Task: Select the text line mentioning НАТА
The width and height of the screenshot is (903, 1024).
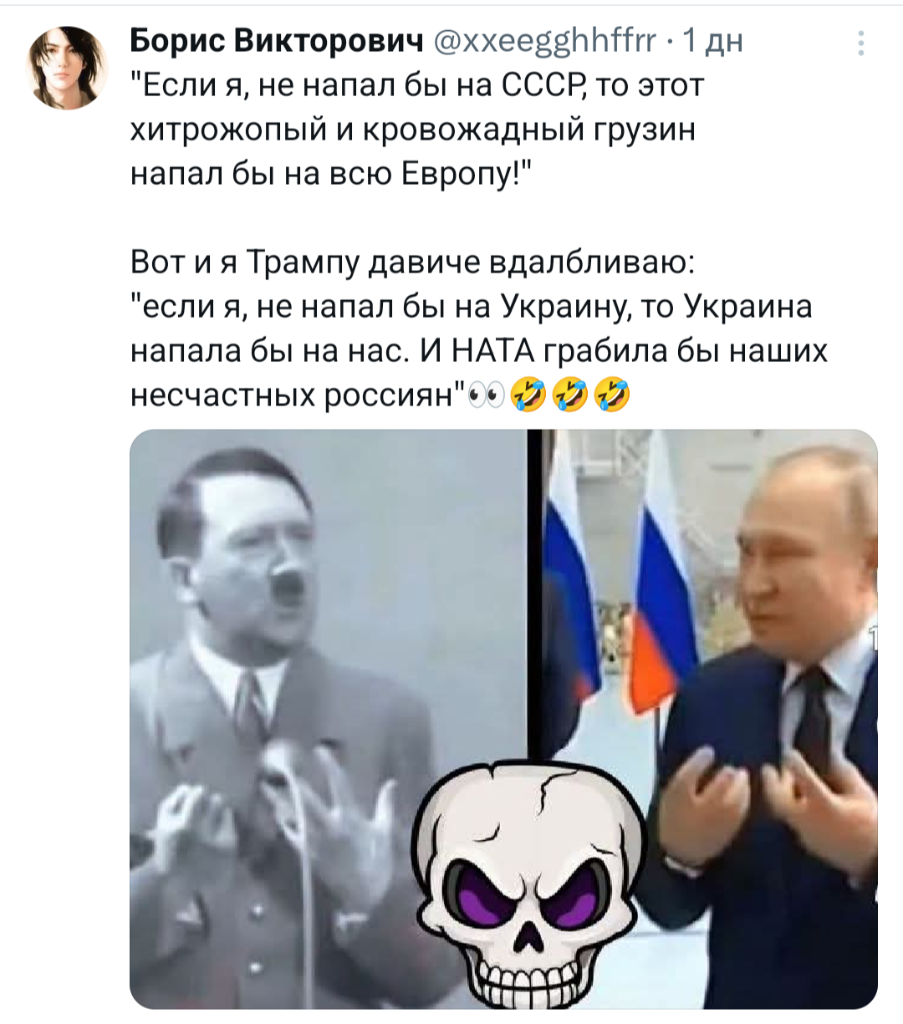Action: point(479,351)
